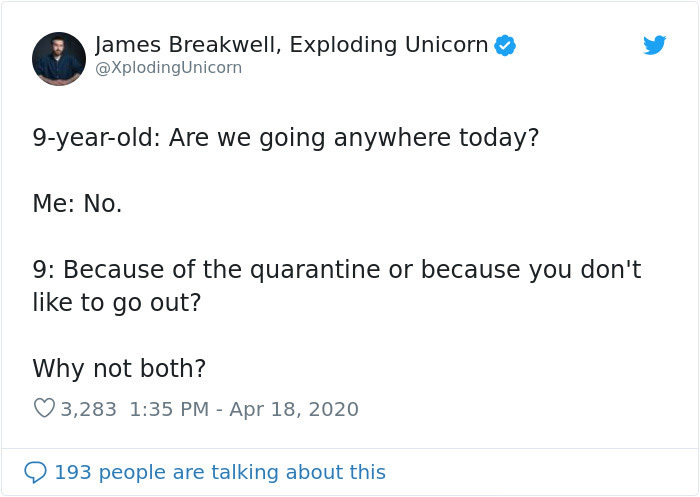Click the "Me: No." line
The width and height of the screenshot is (700, 497).
point(77,203)
